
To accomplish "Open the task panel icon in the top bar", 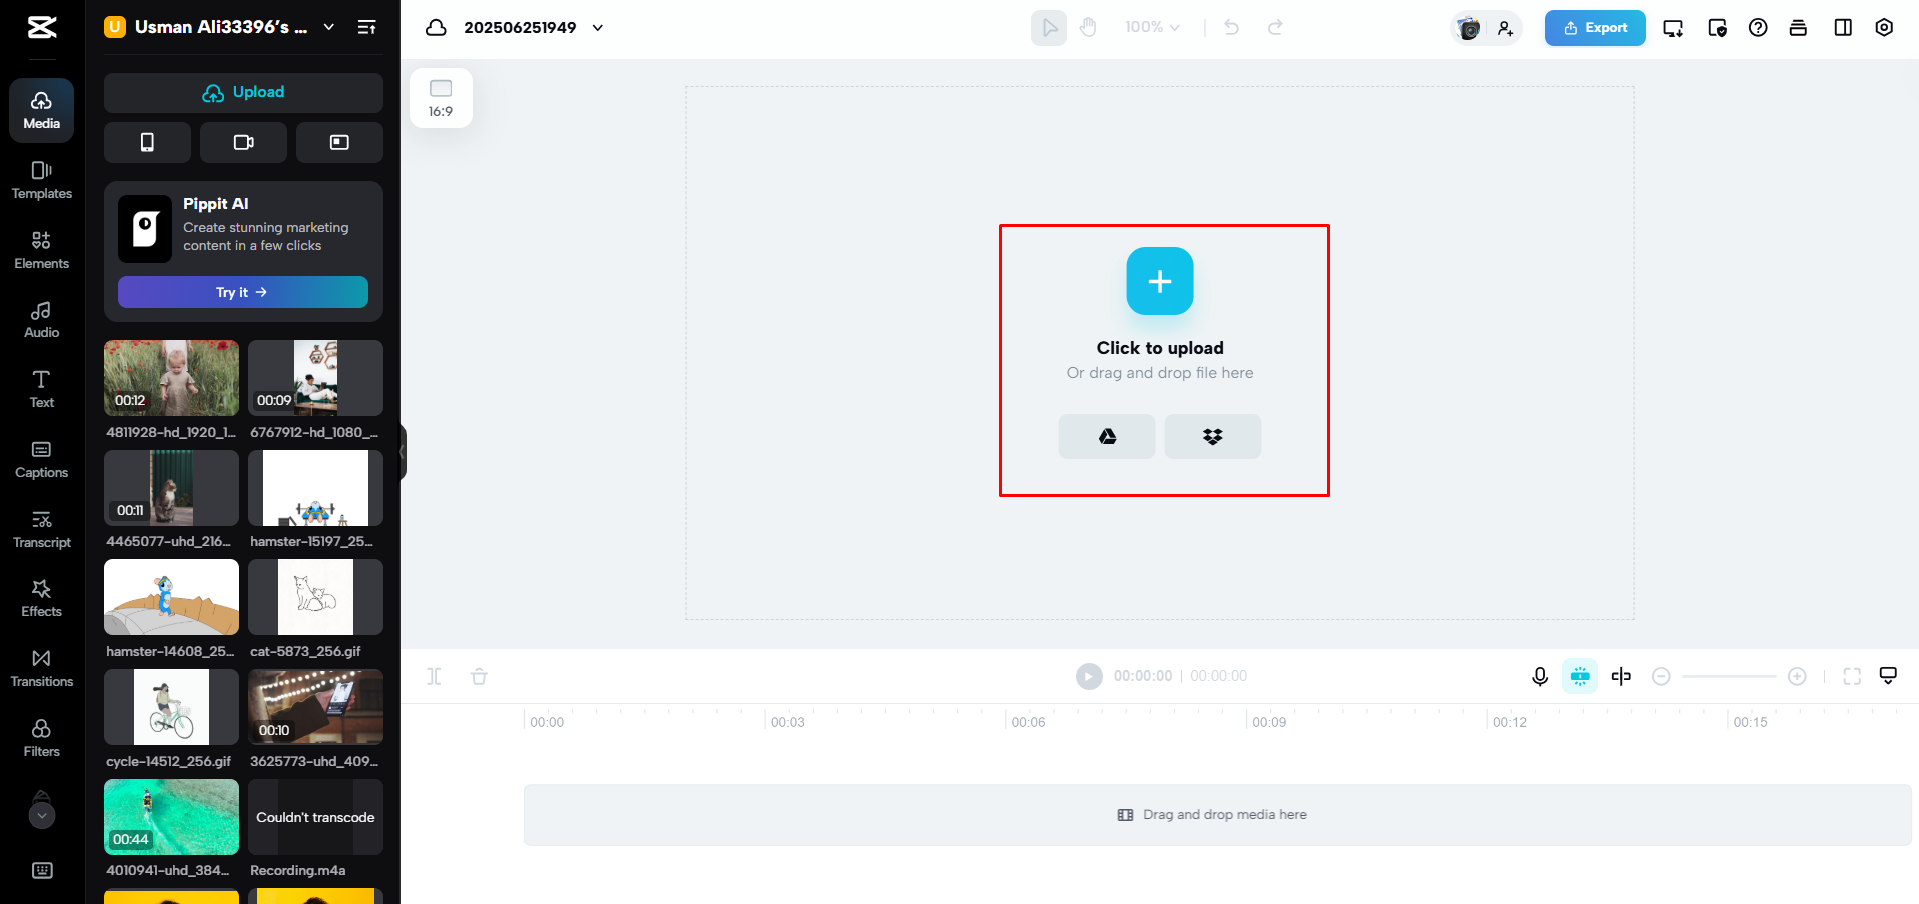I will [x=1717, y=28].
